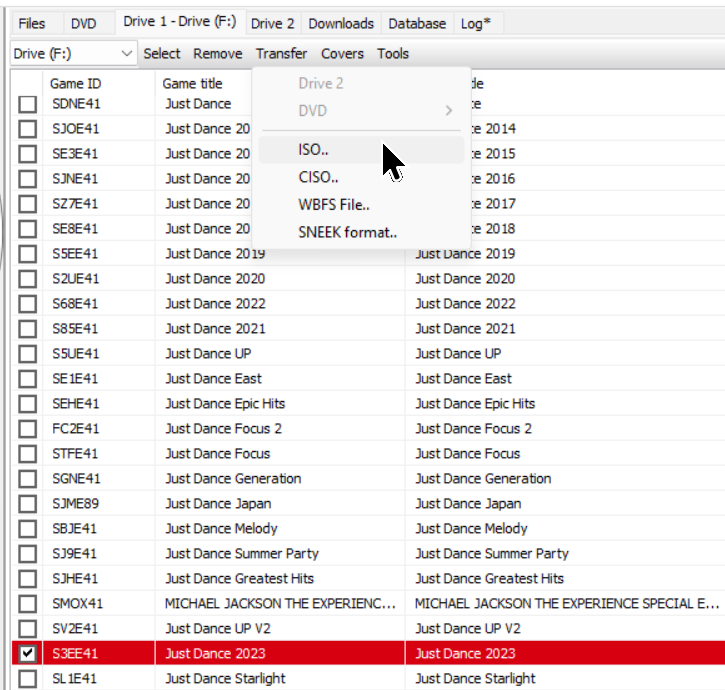Image resolution: width=725 pixels, height=690 pixels.
Task: Select the Just Dance Melody title
Action: click(x=221, y=529)
